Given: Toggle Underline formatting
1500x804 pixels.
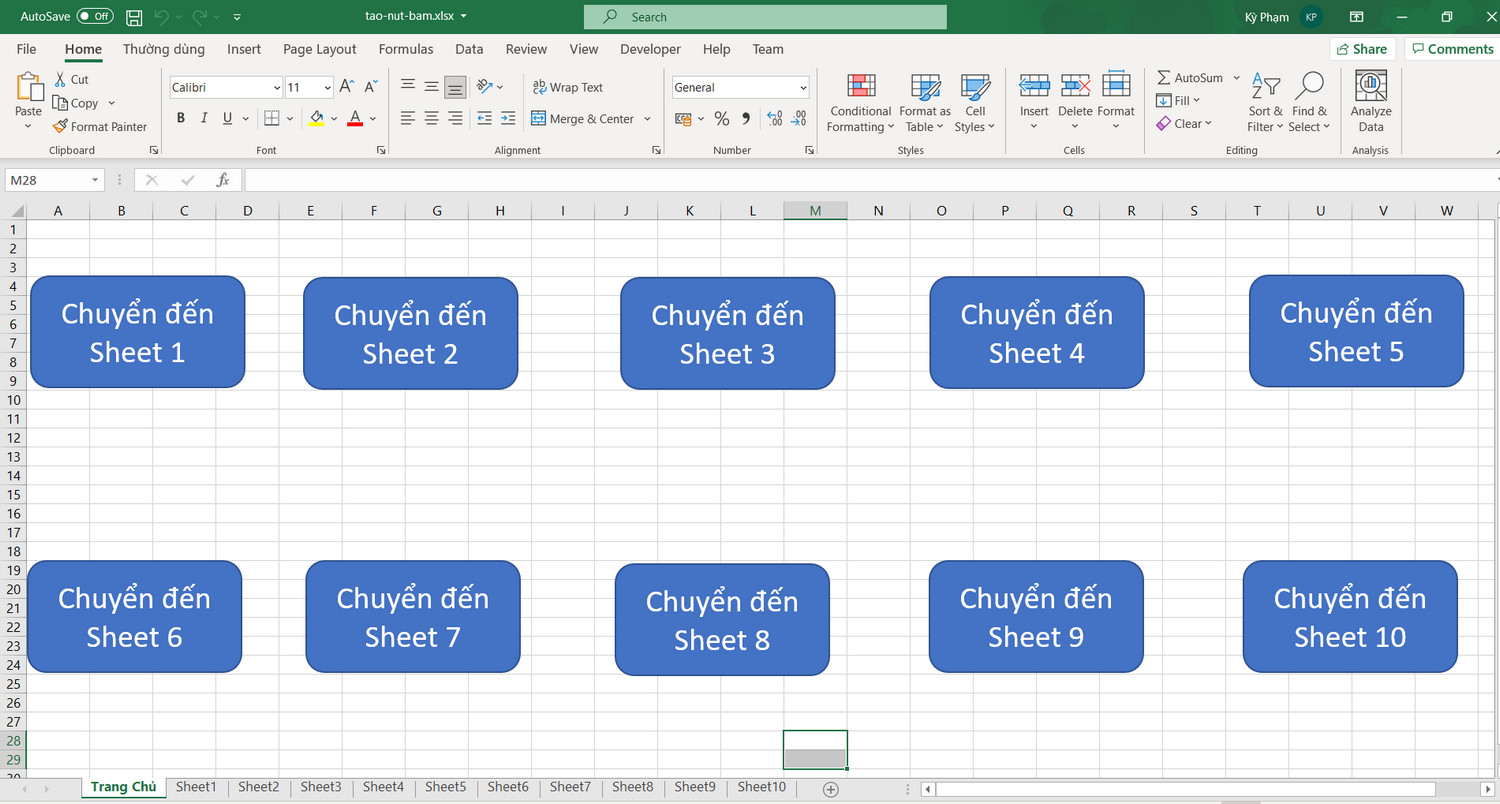Looking at the screenshot, I should [x=227, y=117].
